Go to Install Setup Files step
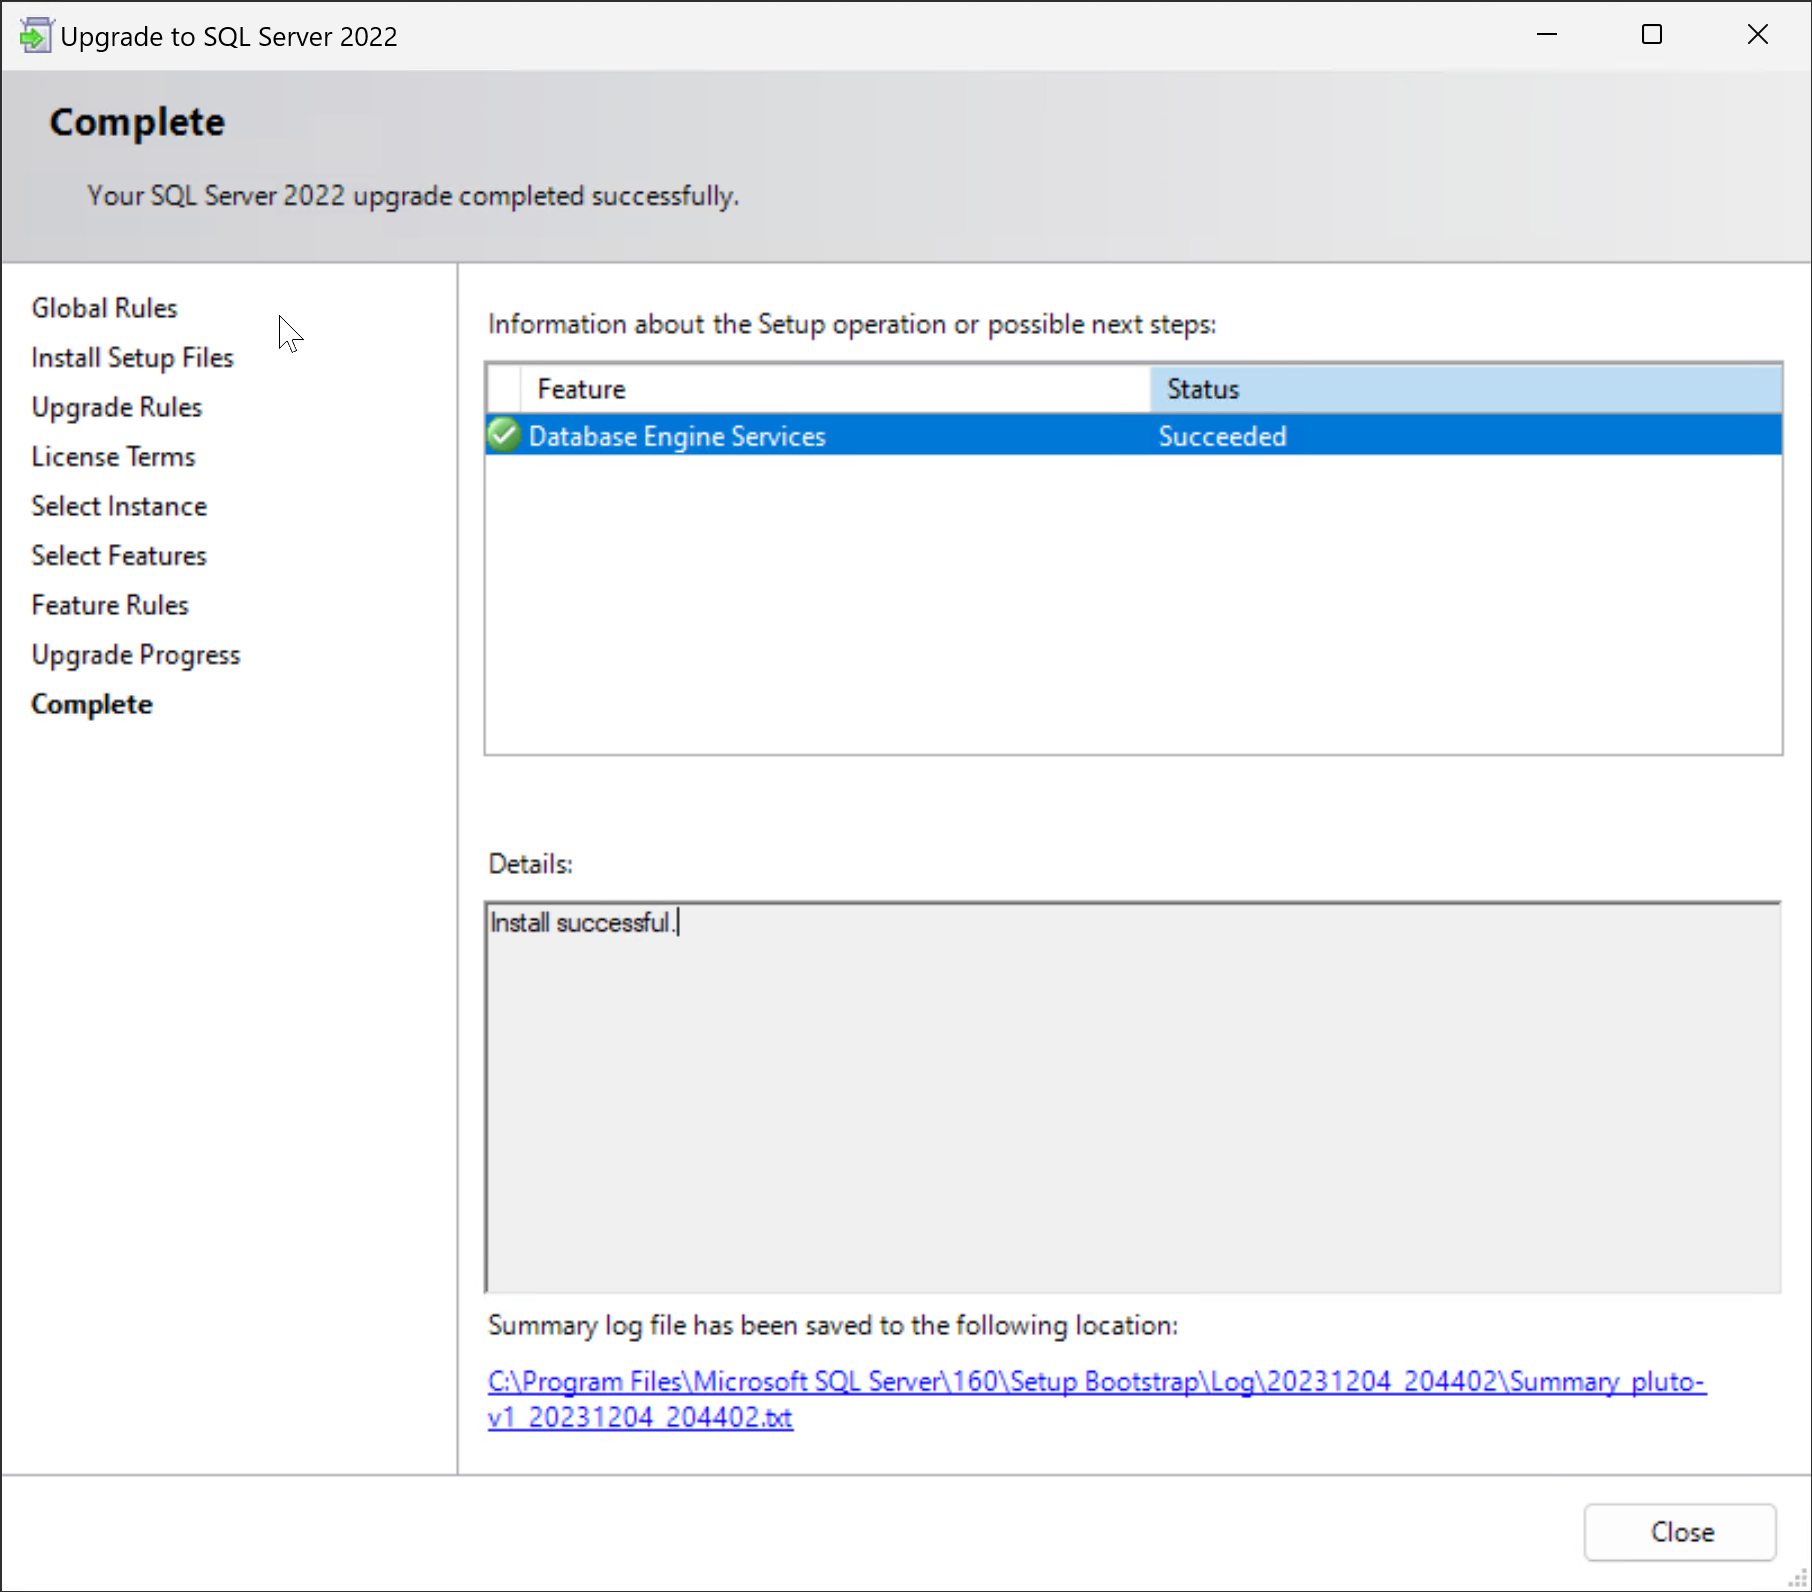1812x1592 pixels. [132, 358]
